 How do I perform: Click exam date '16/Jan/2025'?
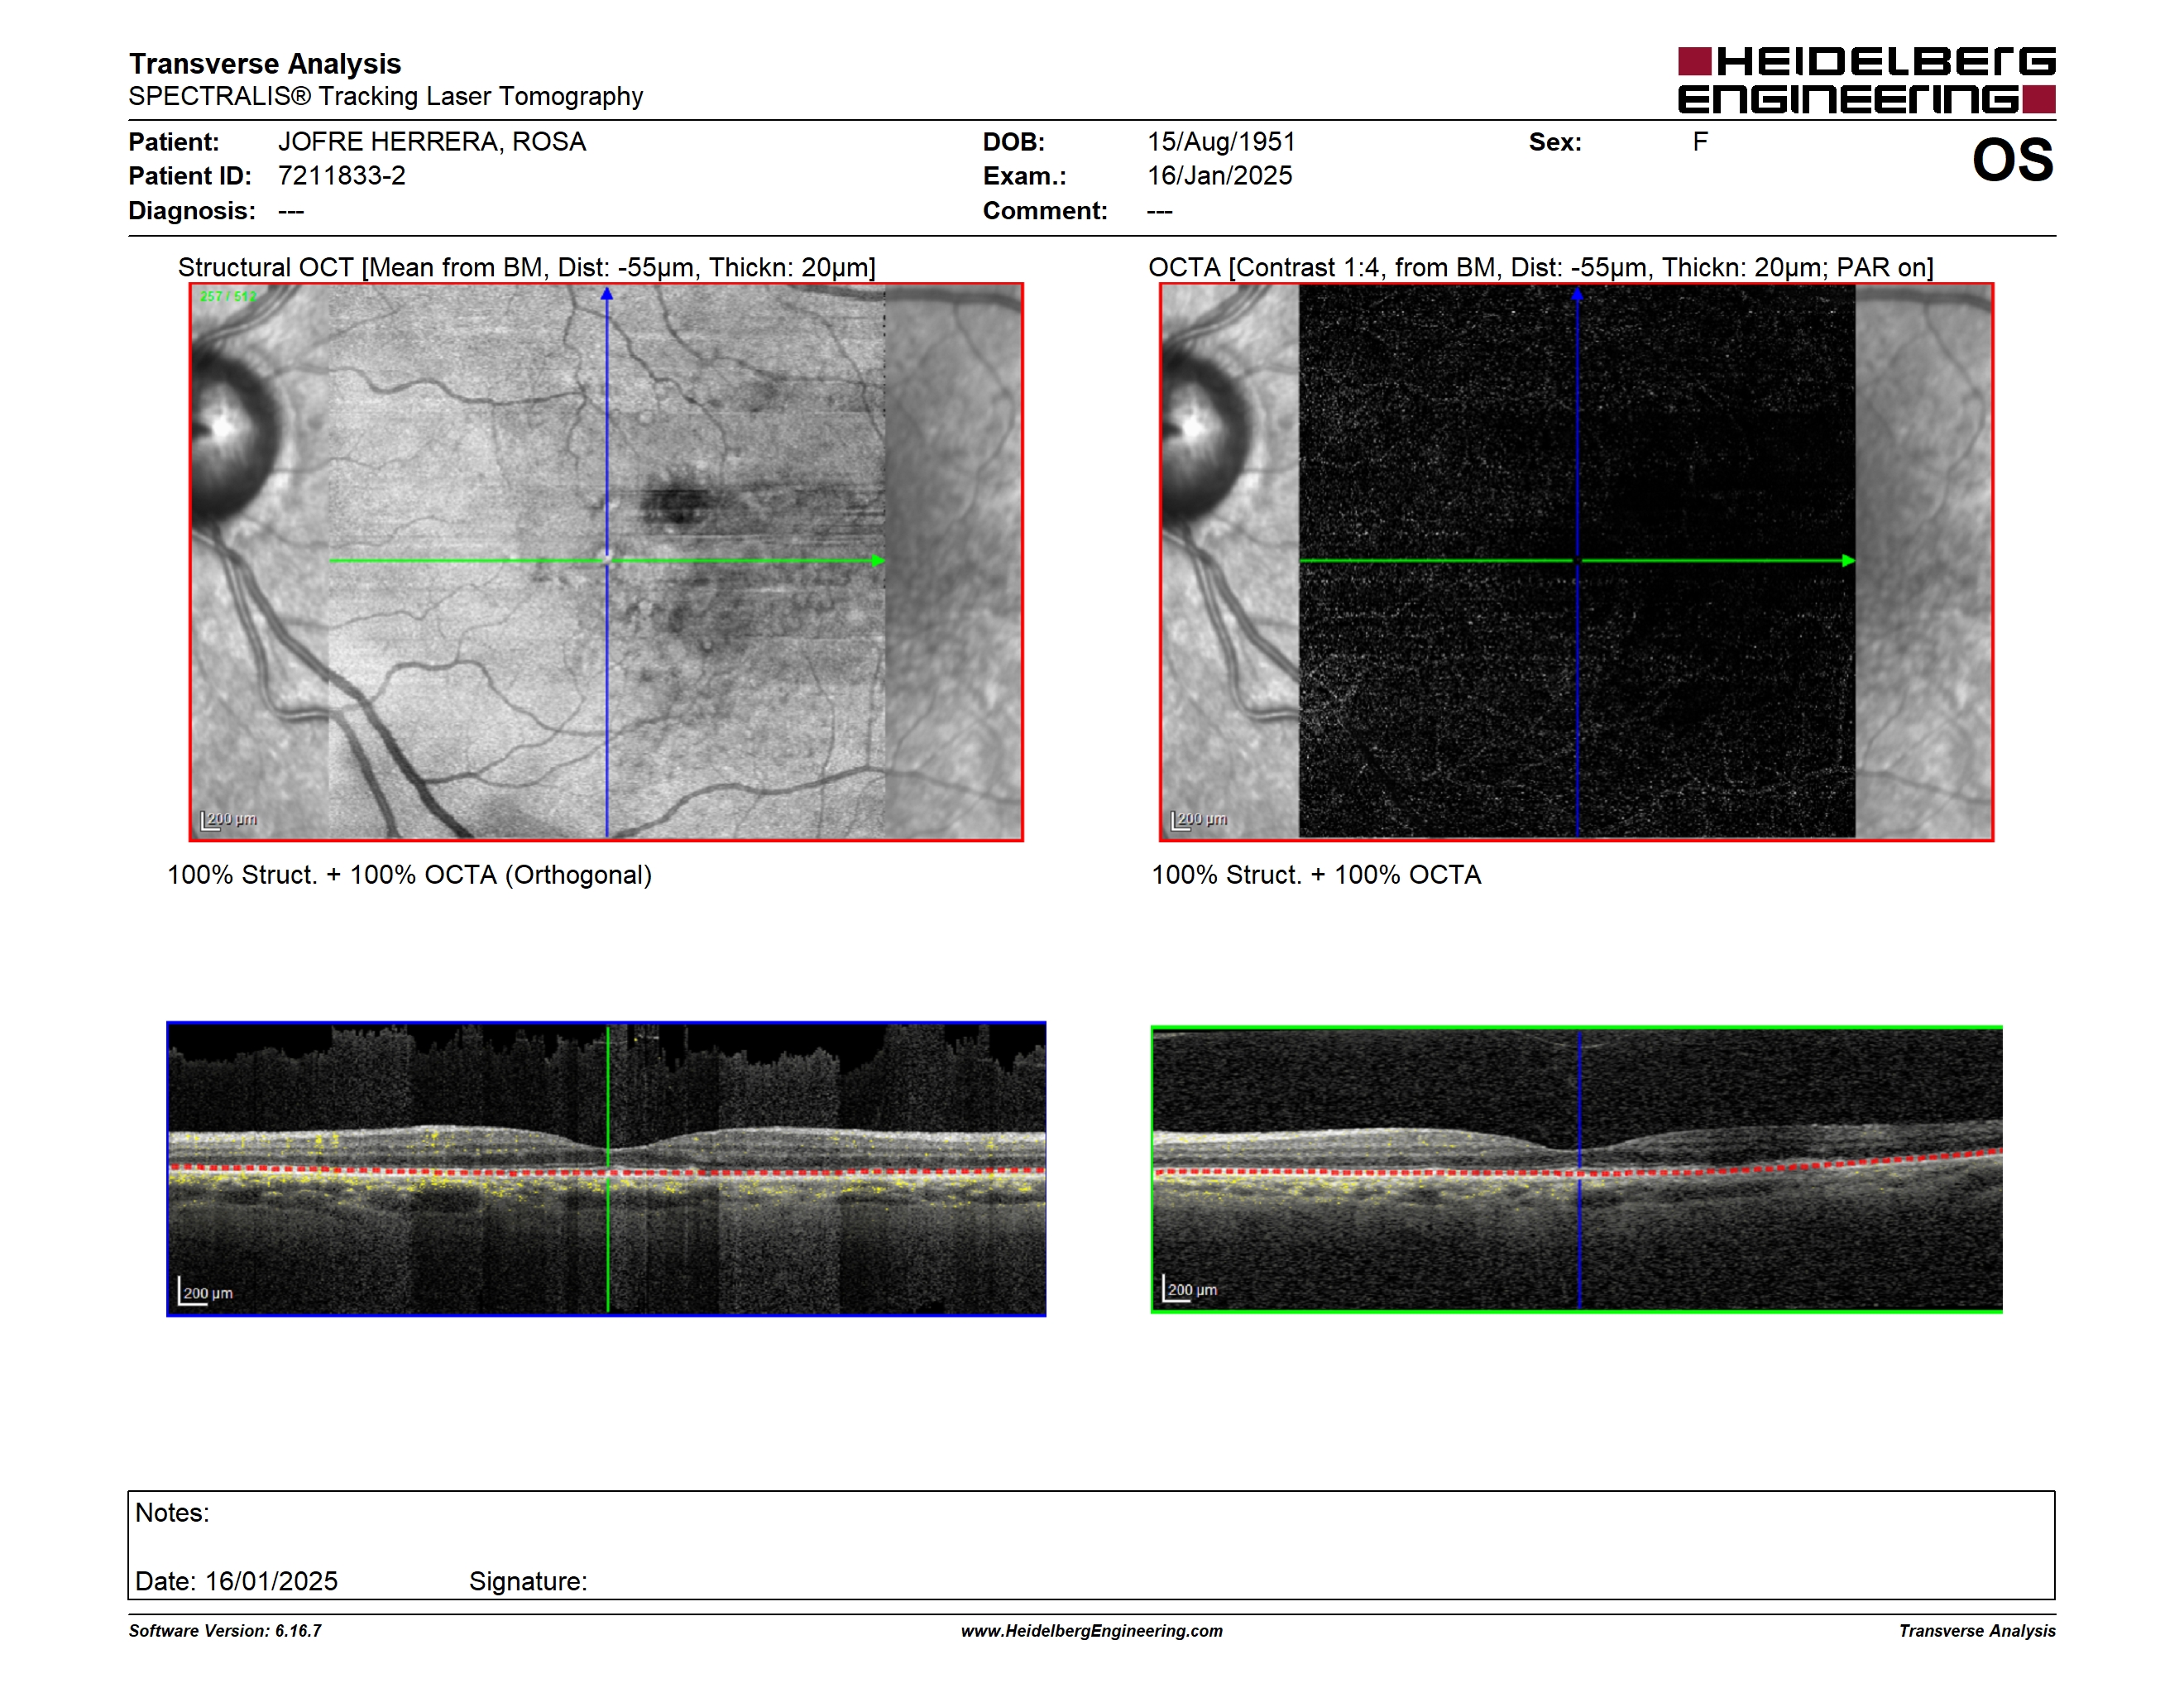1219,176
